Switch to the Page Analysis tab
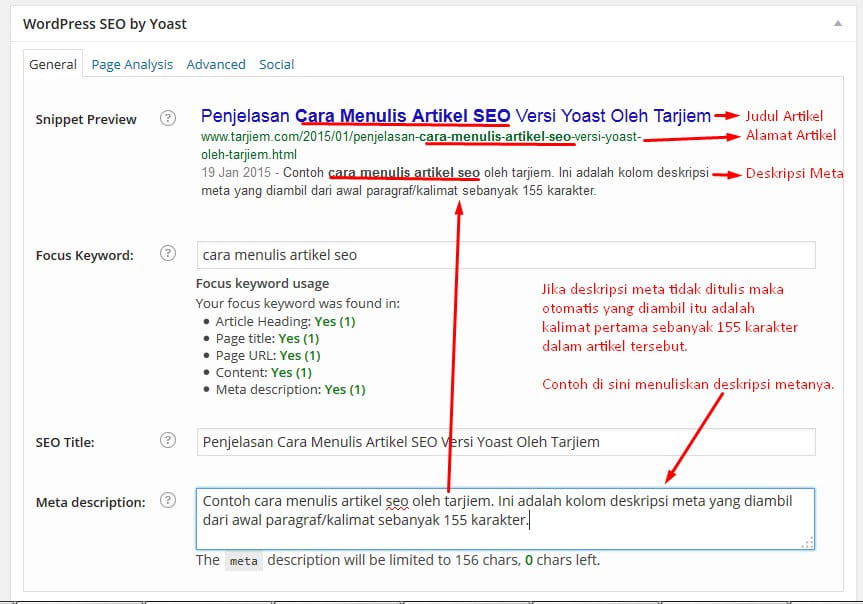The width and height of the screenshot is (863, 604). pos(131,63)
